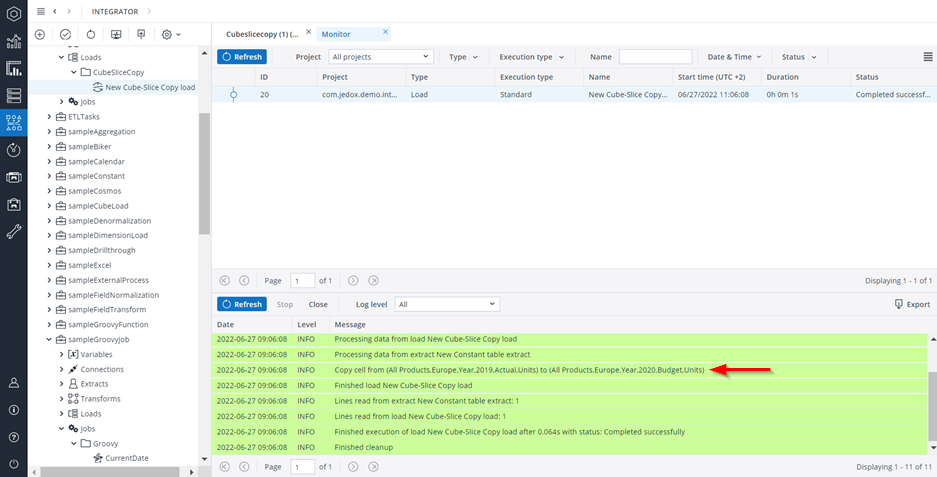The height and width of the screenshot is (477, 937).
Task: Click the plus add-new icon in tree toolbar
Action: point(40,35)
